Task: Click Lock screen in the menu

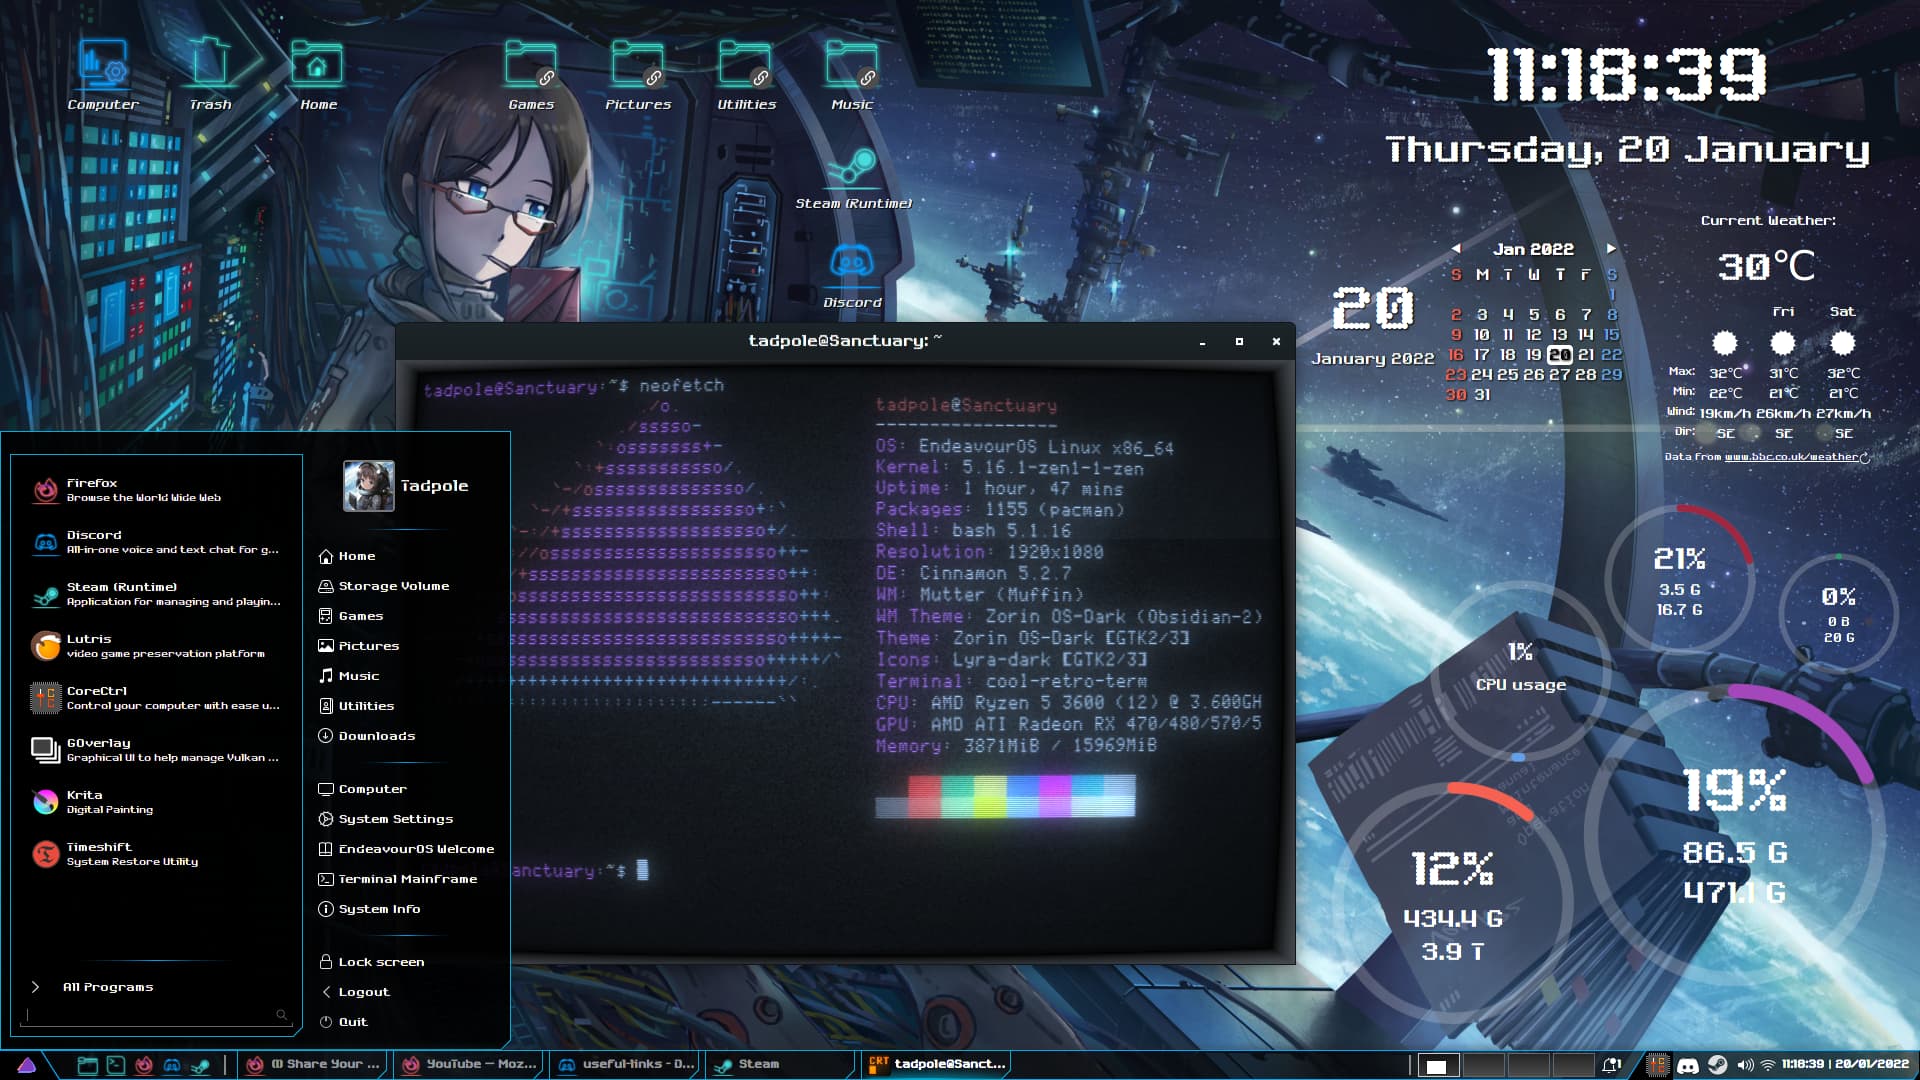Action: pos(371,962)
